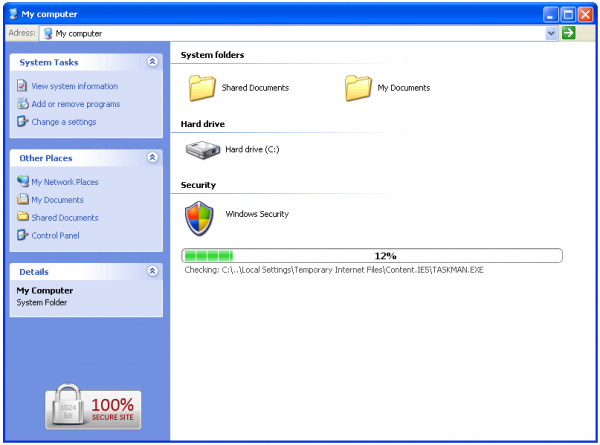
Task: Click the Checking file path status text
Action: click(x=334, y=270)
